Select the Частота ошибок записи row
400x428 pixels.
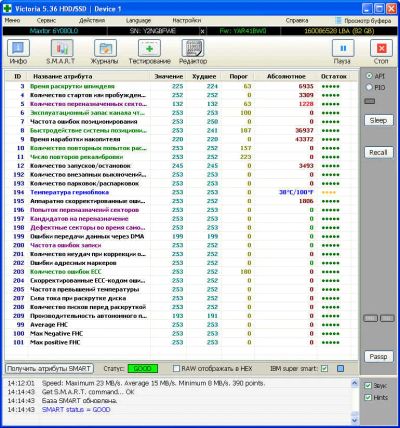181,245
